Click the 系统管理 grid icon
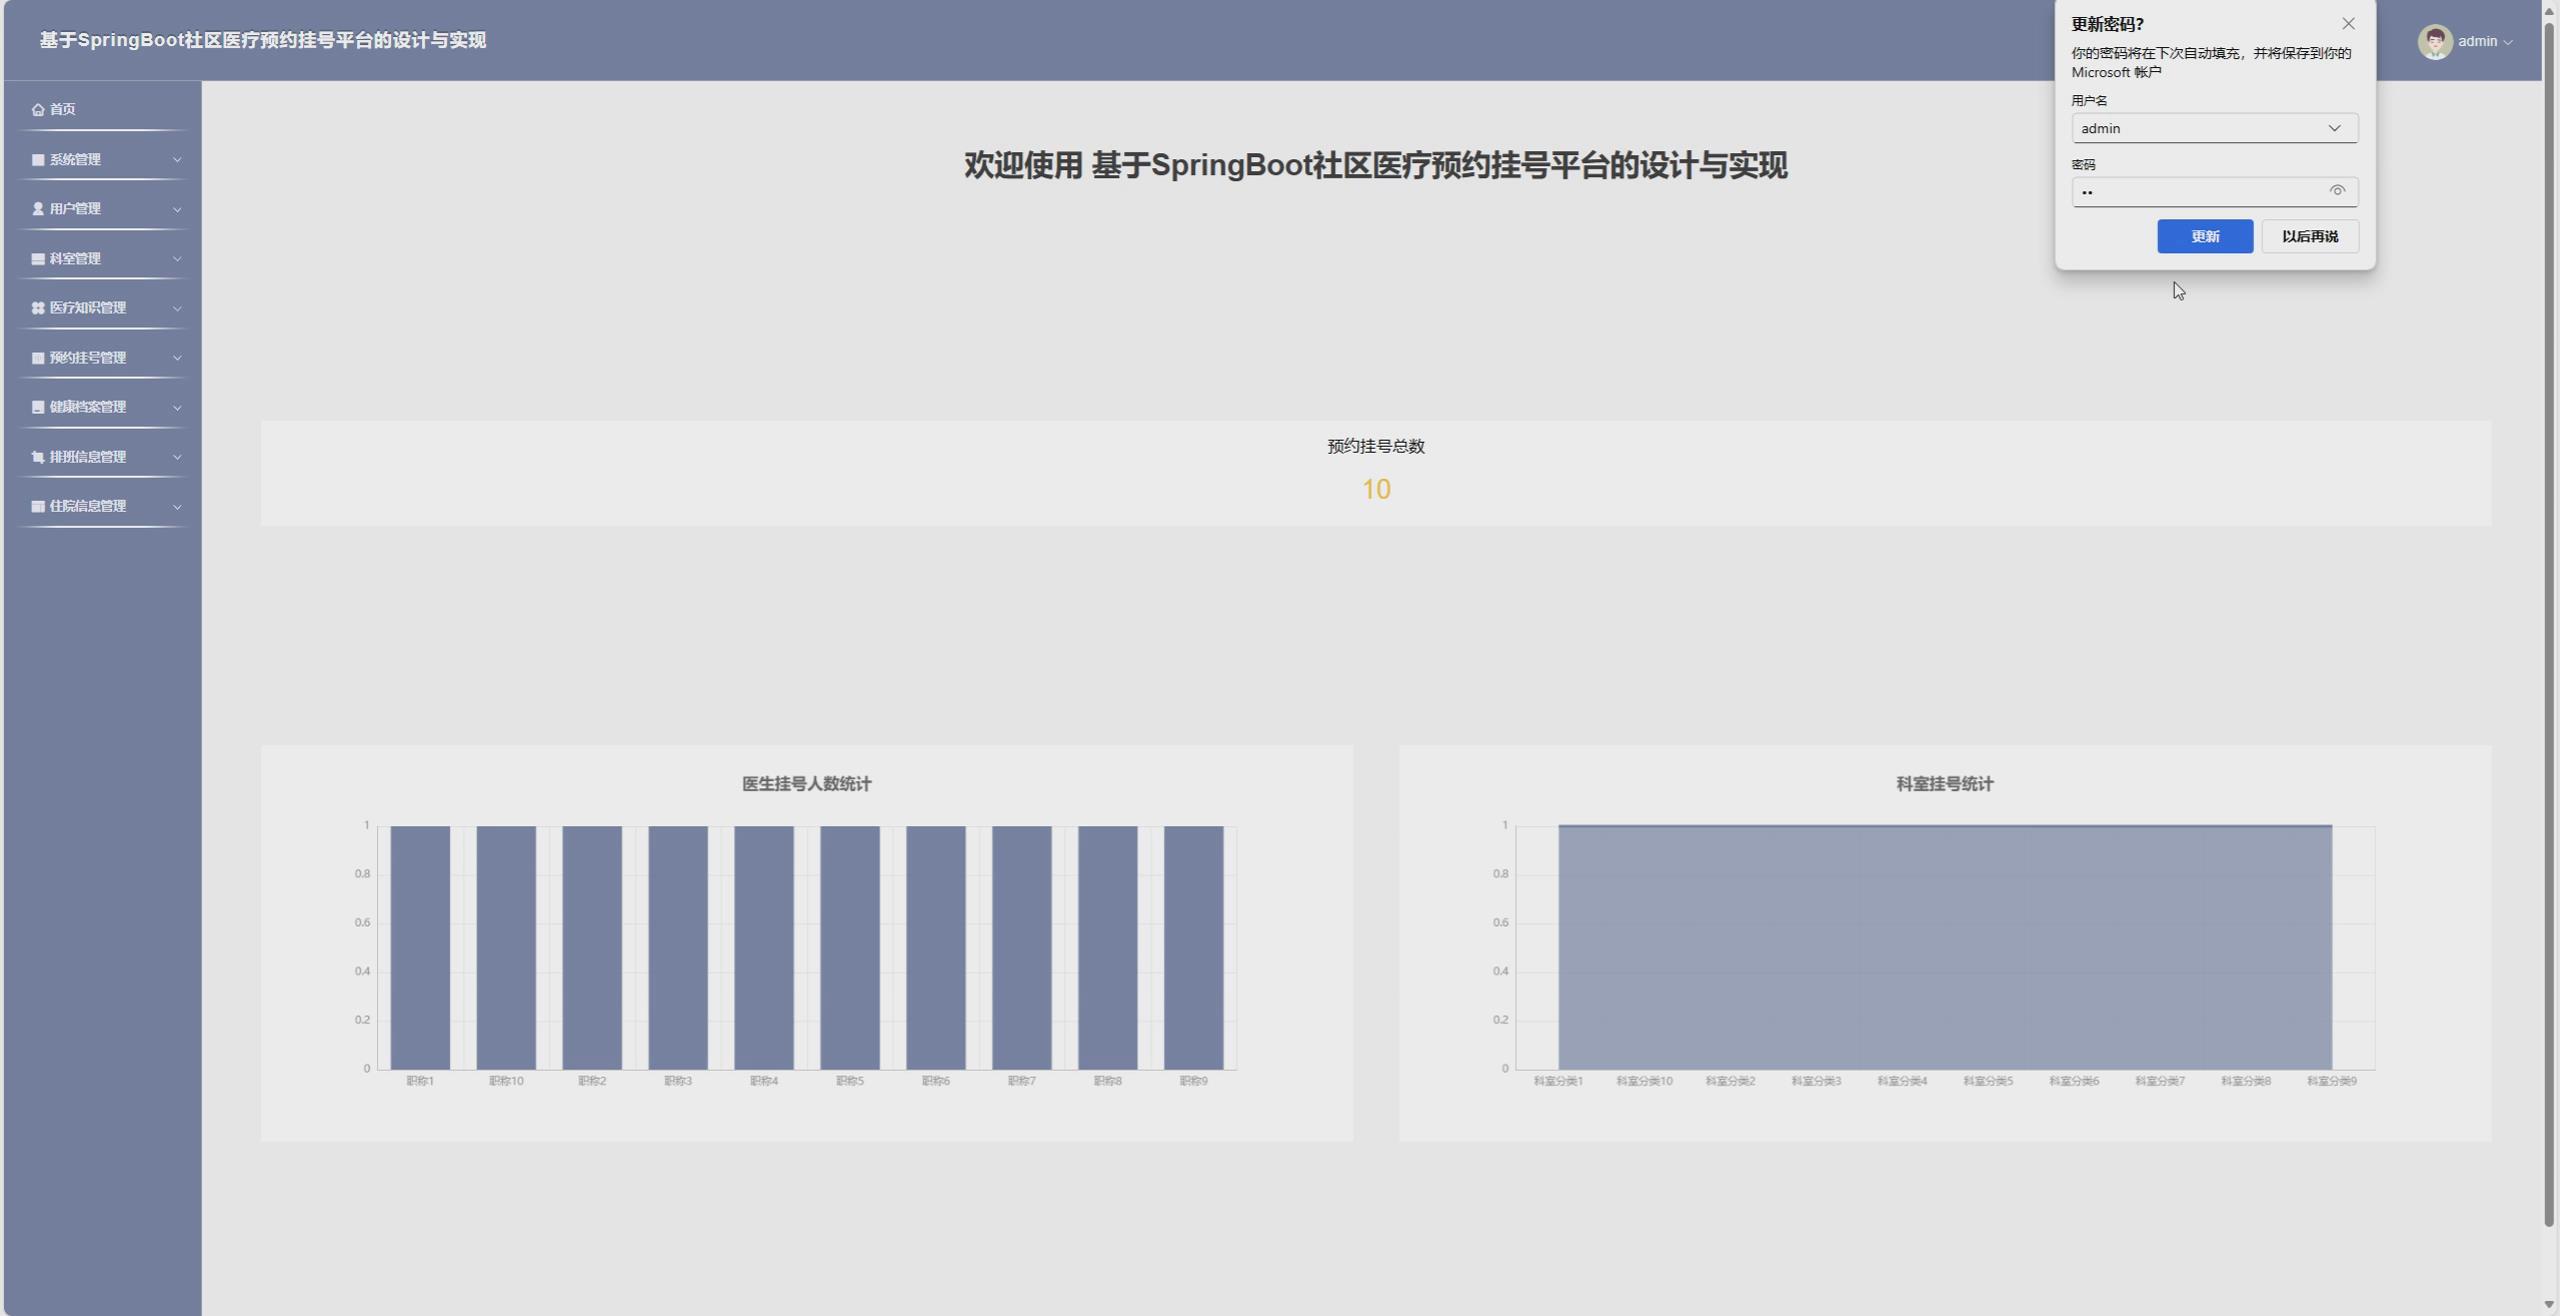 [38, 159]
